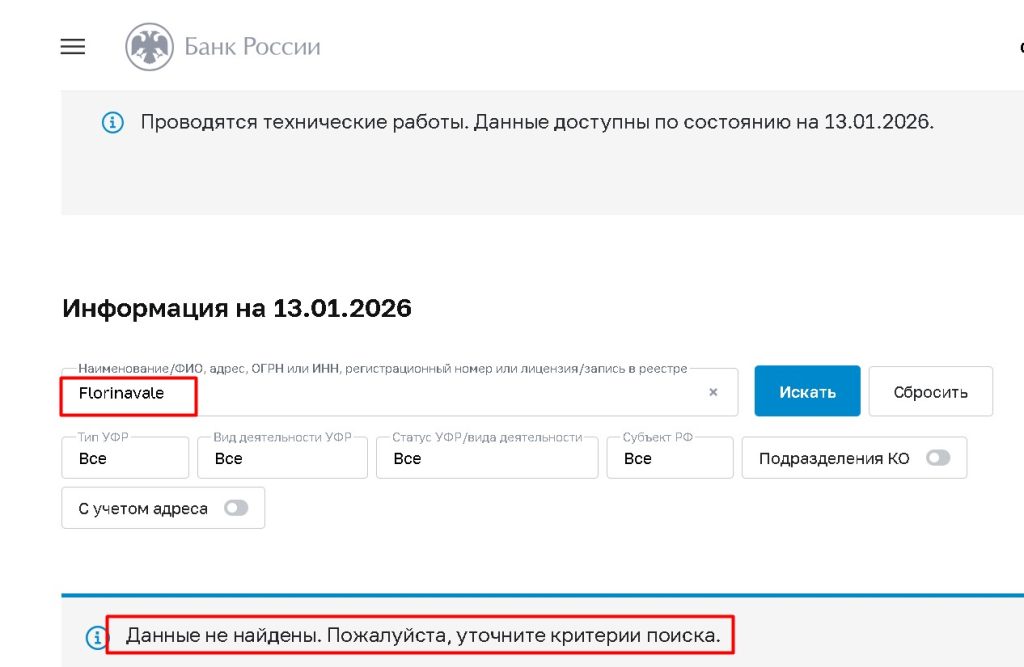
Task: Click the info icon next to technical works notice
Action: click(x=111, y=122)
